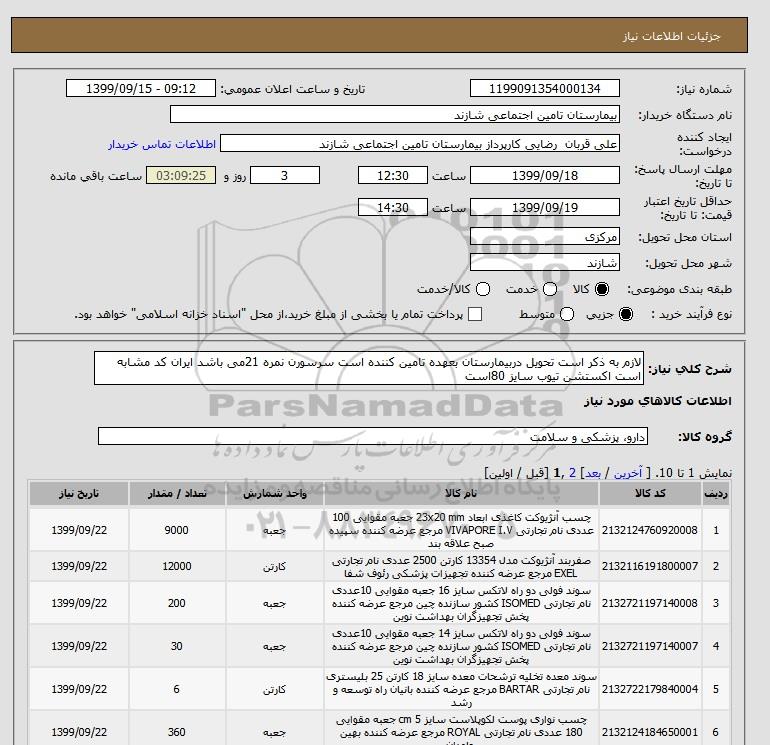Select product code 2132124184650001
This screenshot has height=745, width=770.
click(650, 732)
